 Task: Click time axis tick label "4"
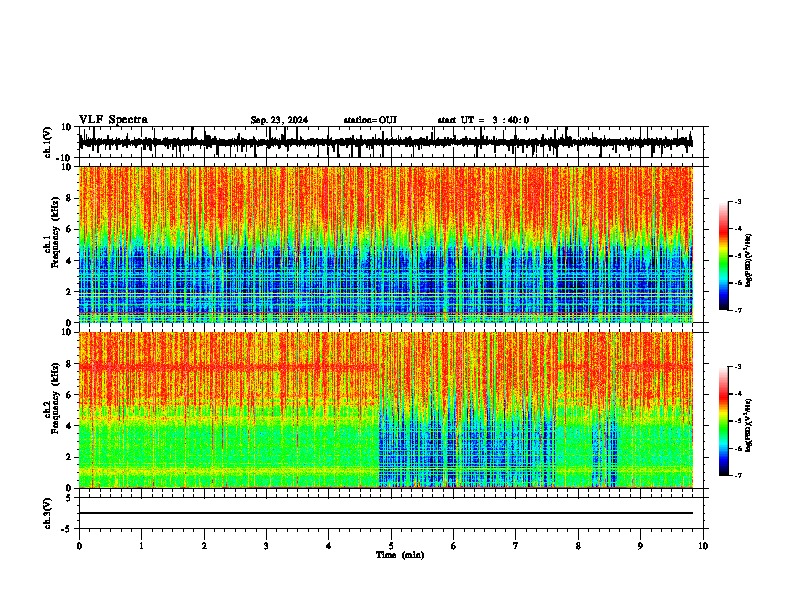coord(329,546)
